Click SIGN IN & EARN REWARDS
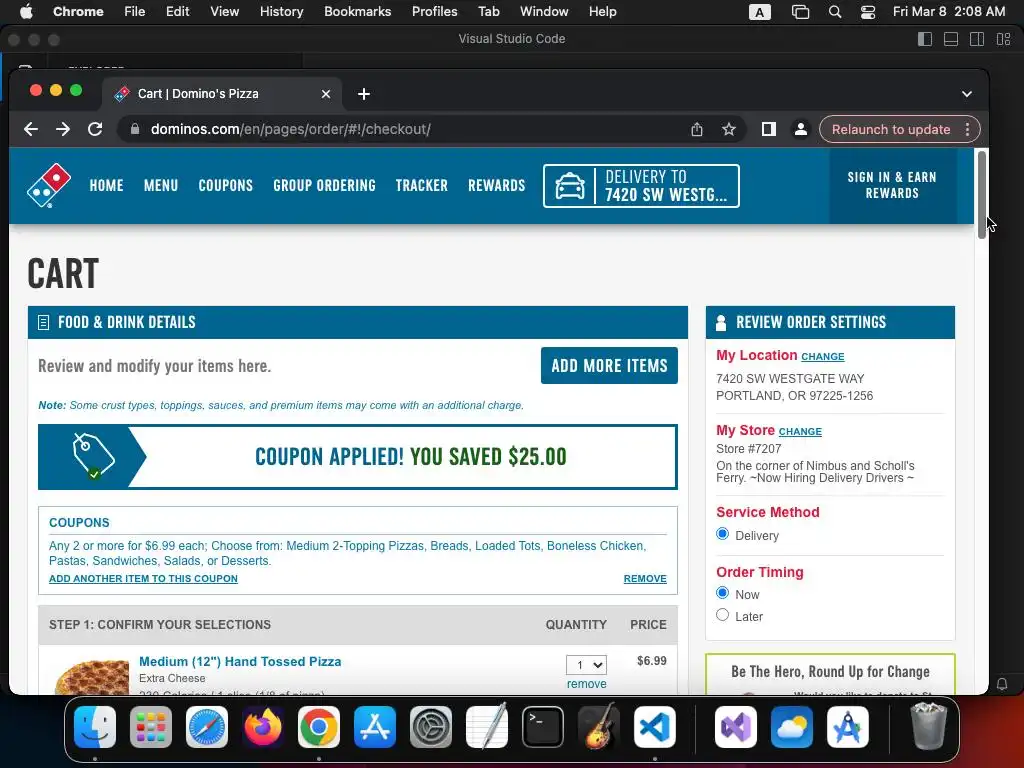This screenshot has width=1024, height=768. [892, 185]
